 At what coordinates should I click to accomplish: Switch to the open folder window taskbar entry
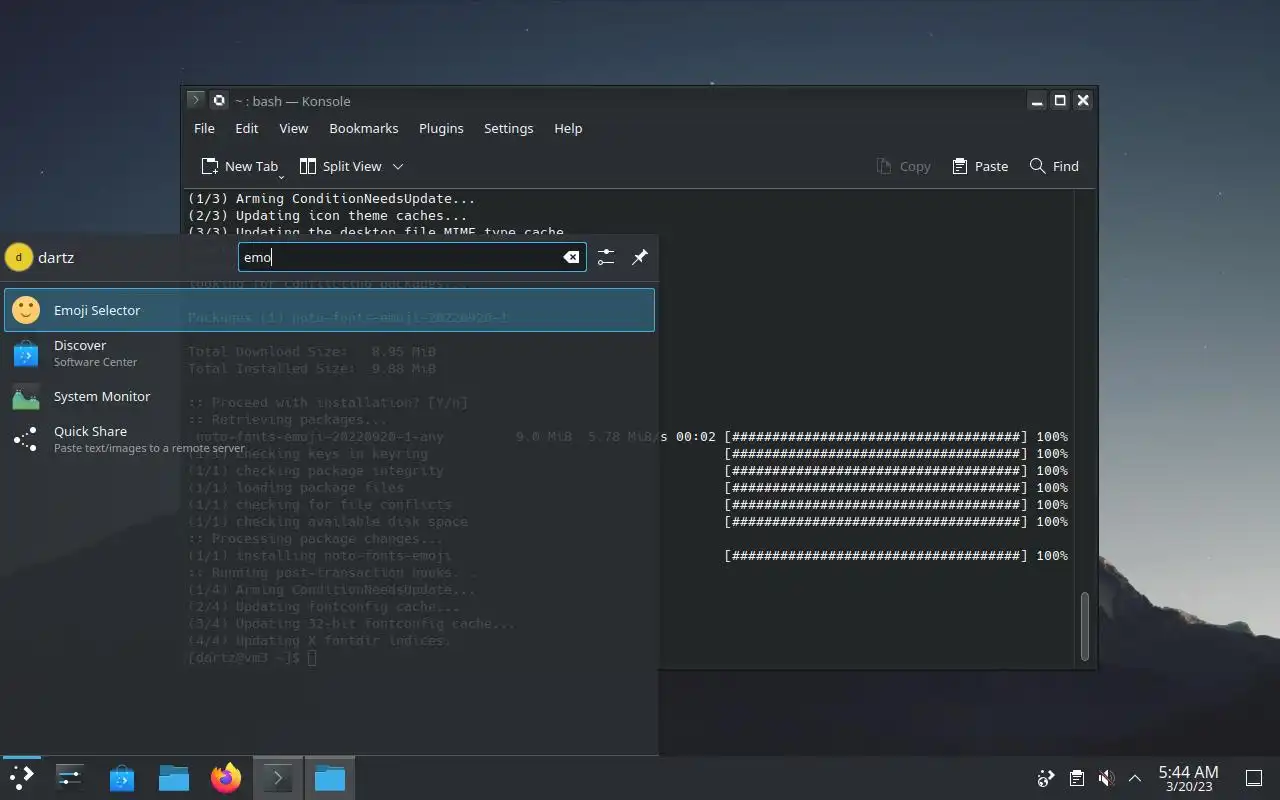tap(329, 777)
